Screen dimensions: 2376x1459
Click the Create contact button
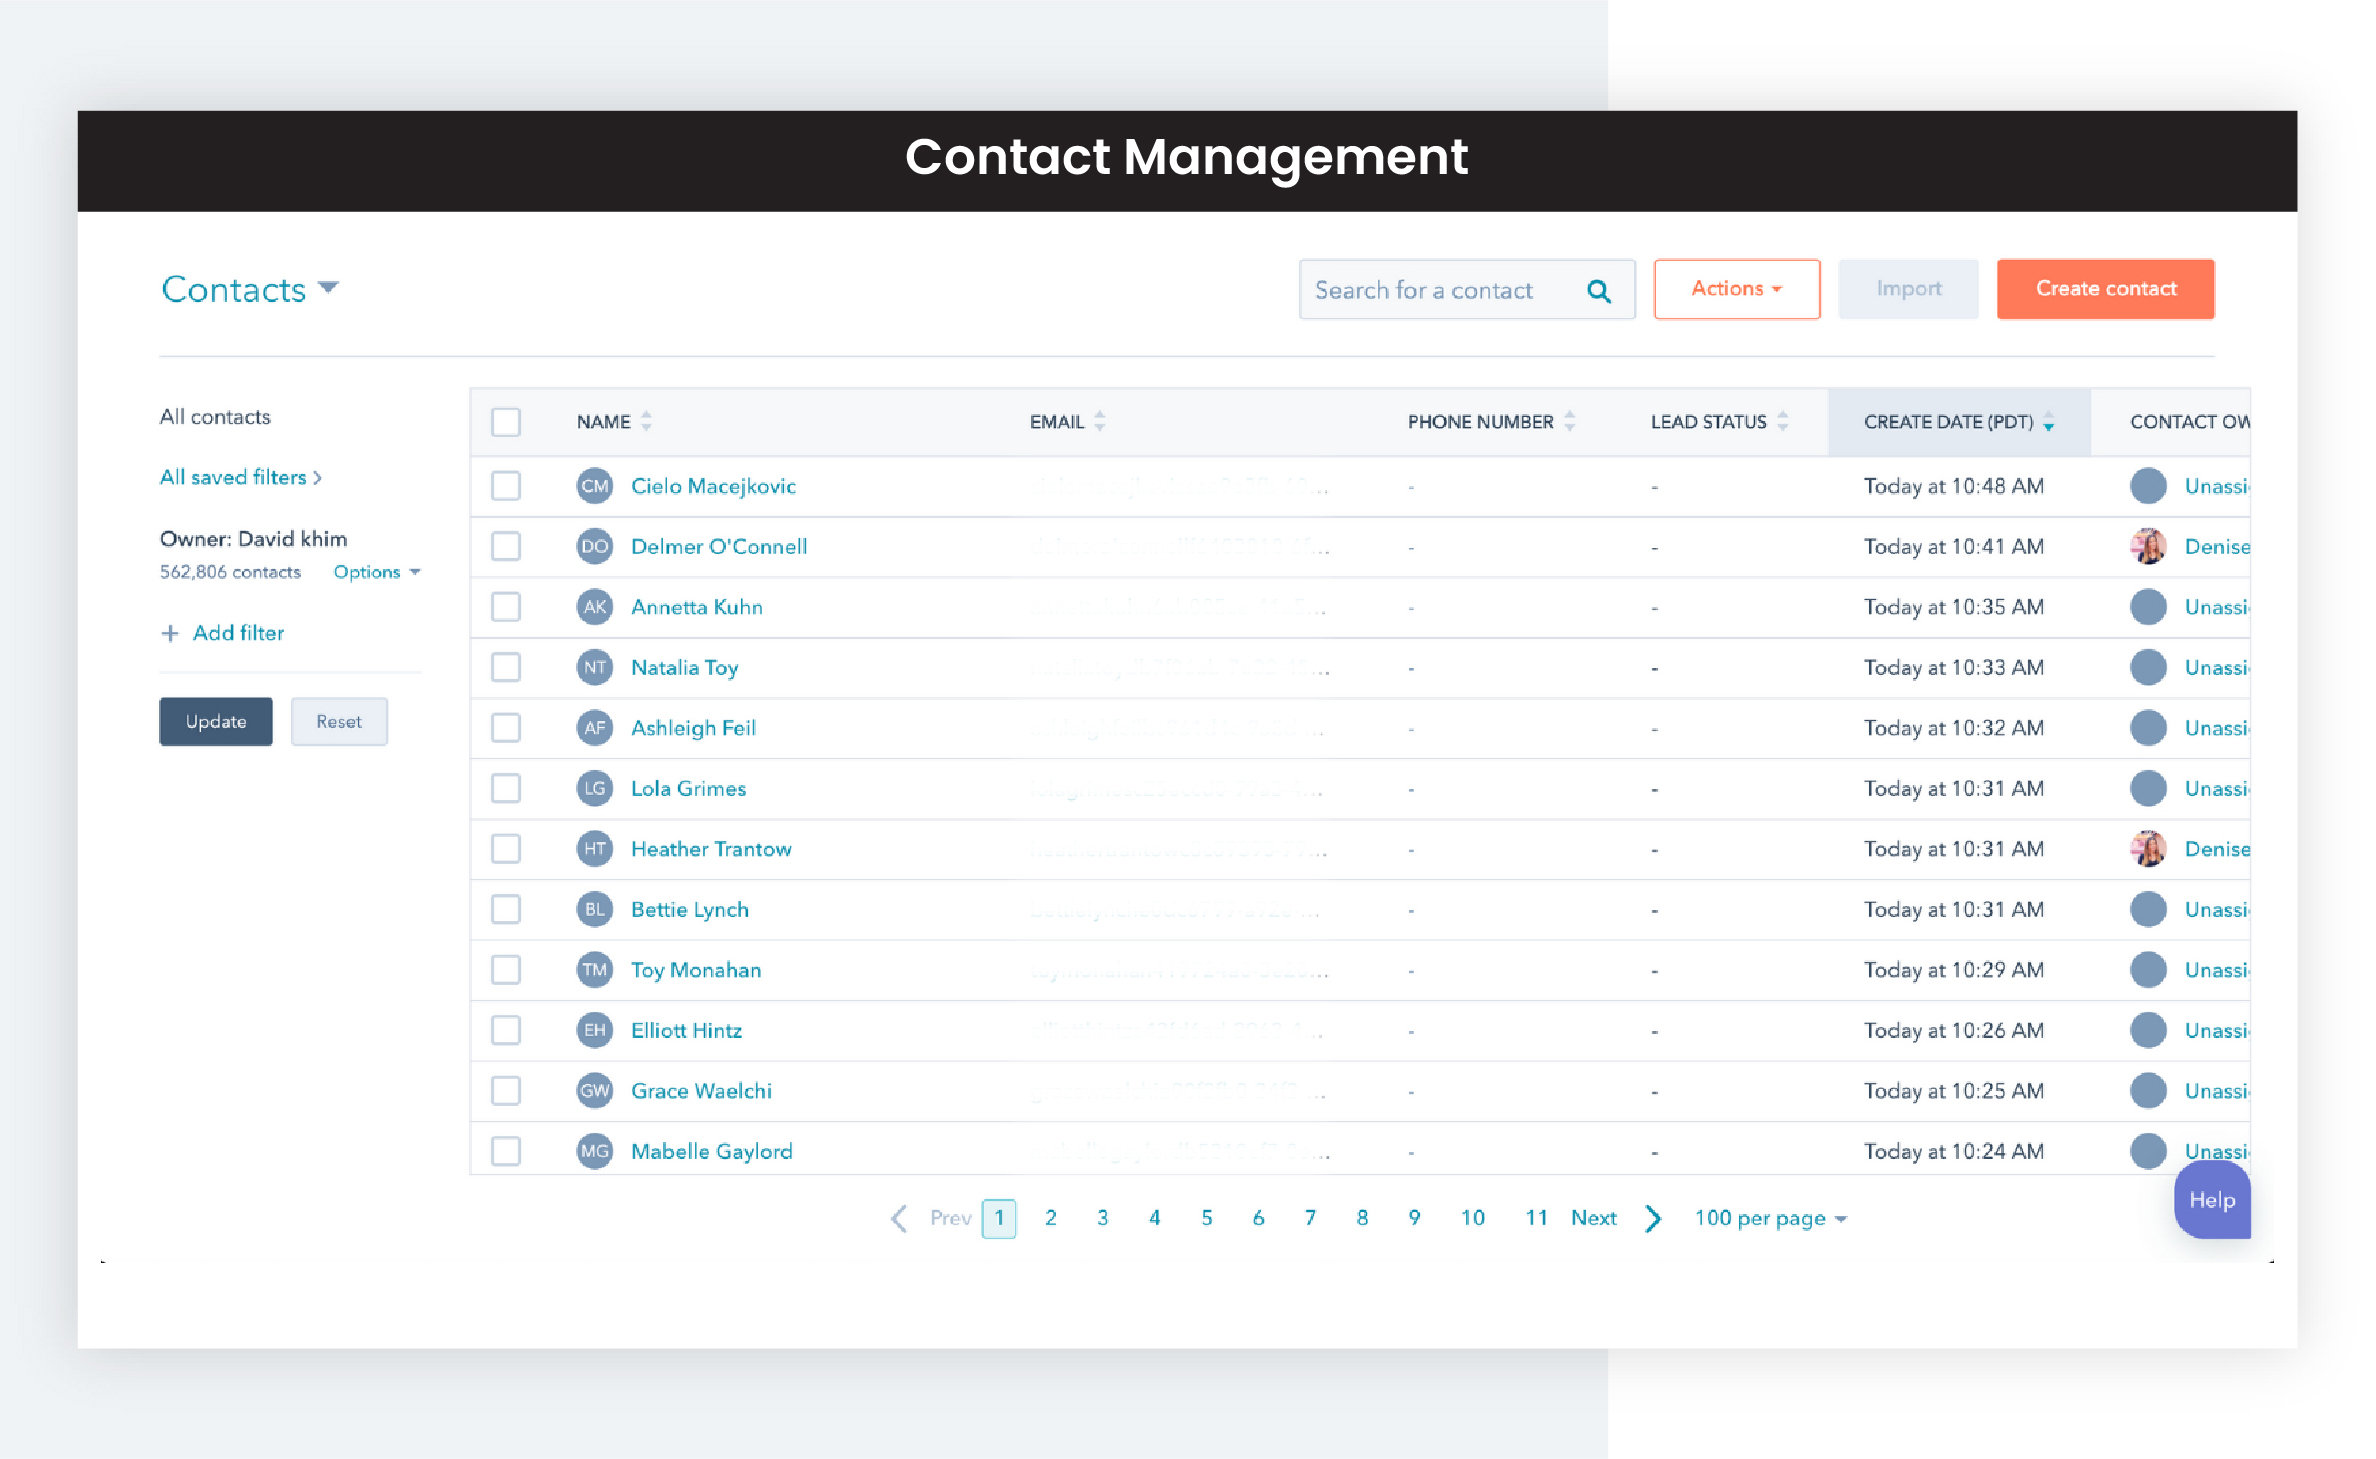click(2105, 289)
